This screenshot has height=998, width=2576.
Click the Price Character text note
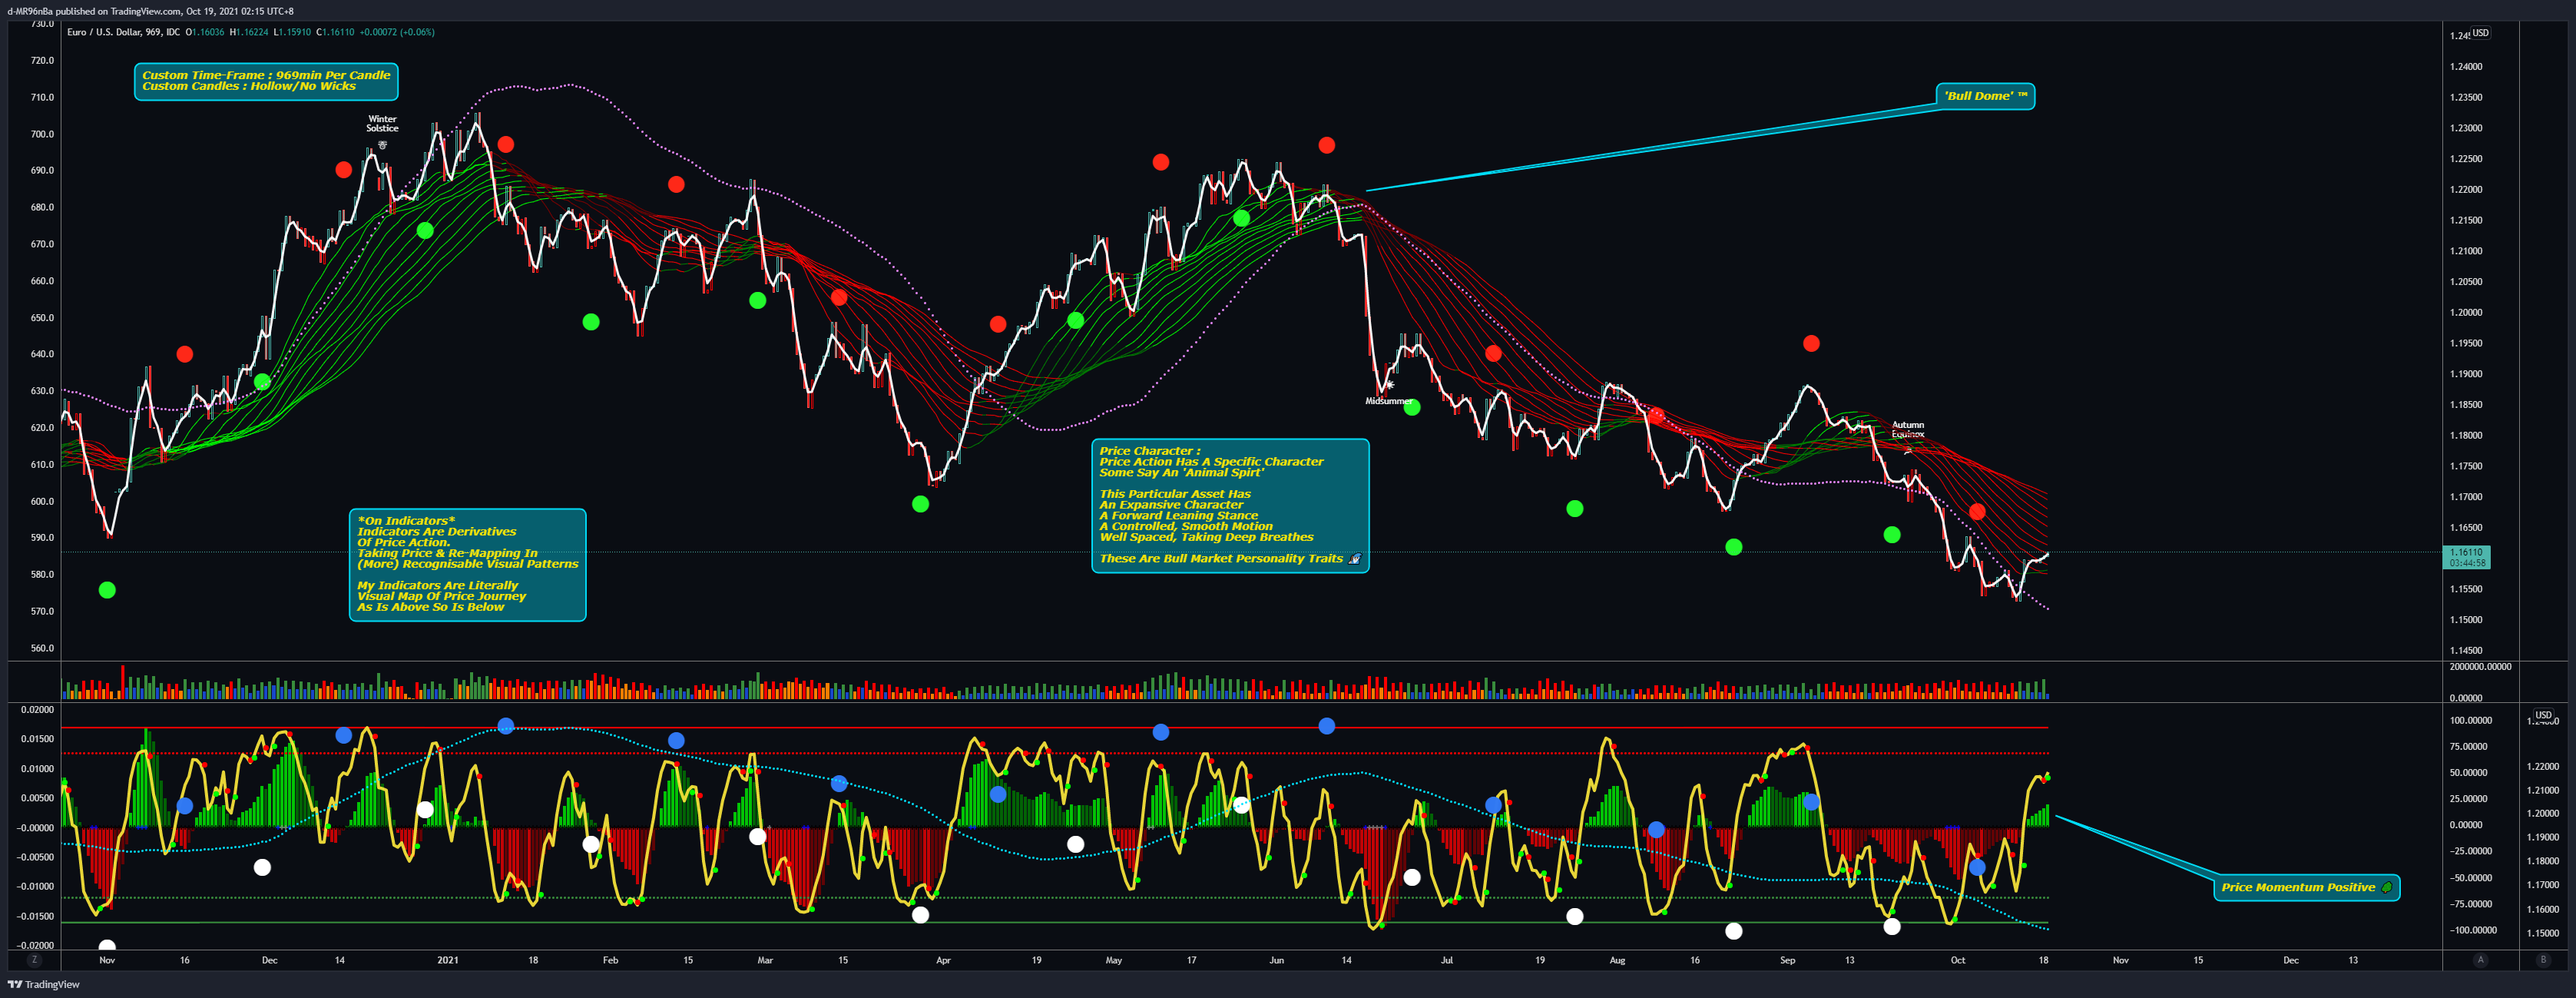[x=1230, y=505]
